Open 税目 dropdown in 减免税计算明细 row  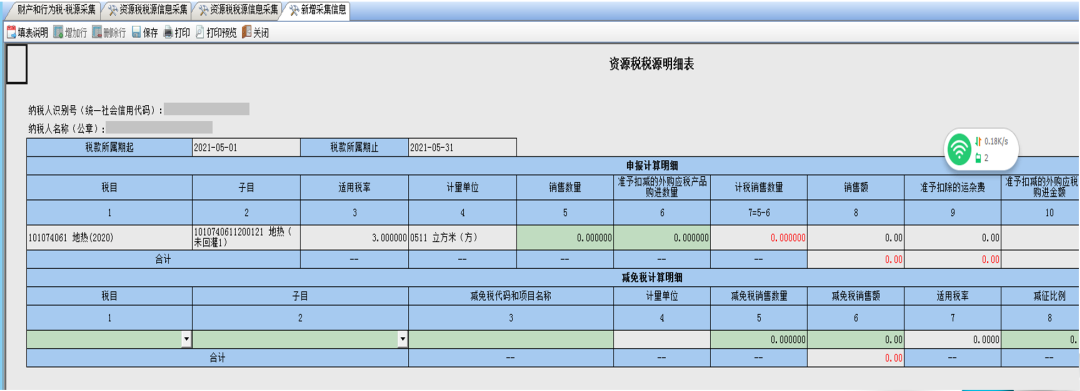pyautogui.click(x=186, y=339)
